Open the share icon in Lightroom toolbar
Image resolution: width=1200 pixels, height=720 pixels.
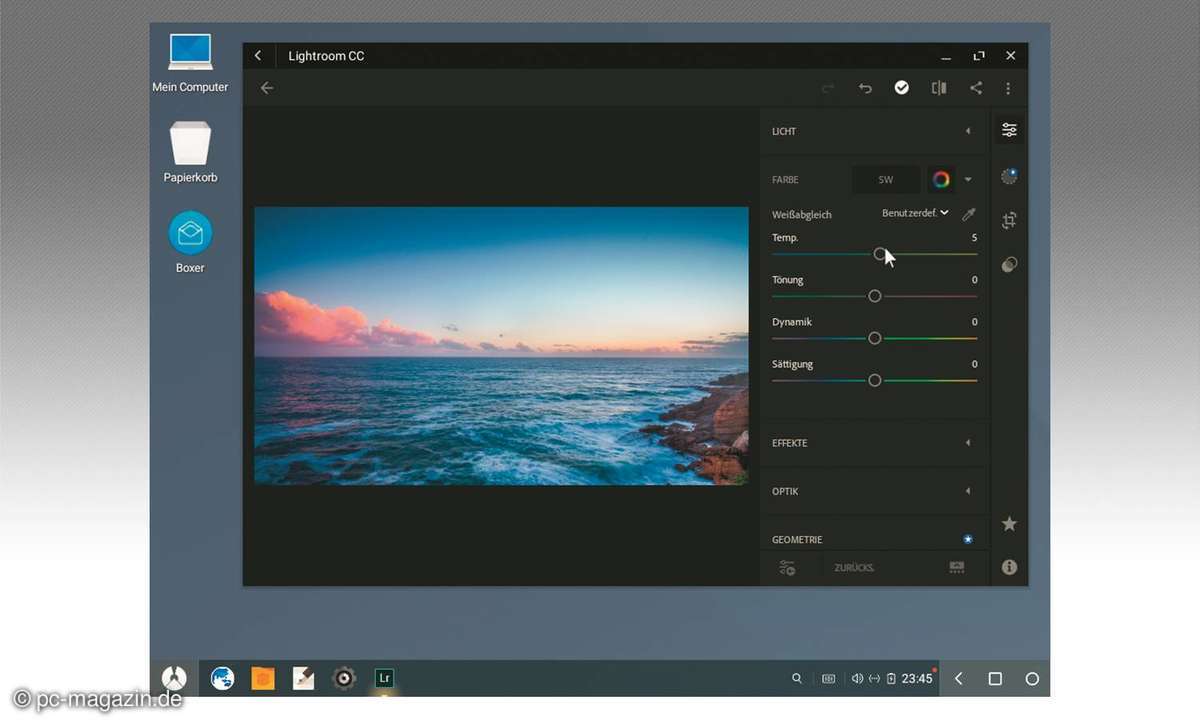[x=976, y=88]
